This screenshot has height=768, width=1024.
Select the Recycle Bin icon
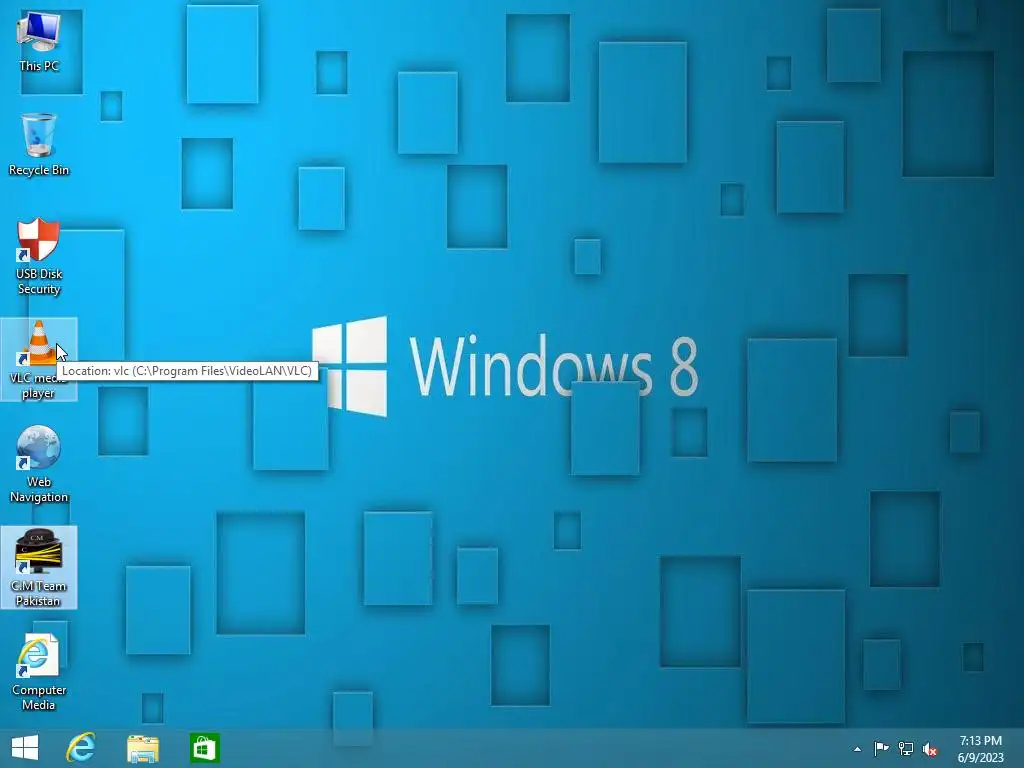click(x=39, y=135)
